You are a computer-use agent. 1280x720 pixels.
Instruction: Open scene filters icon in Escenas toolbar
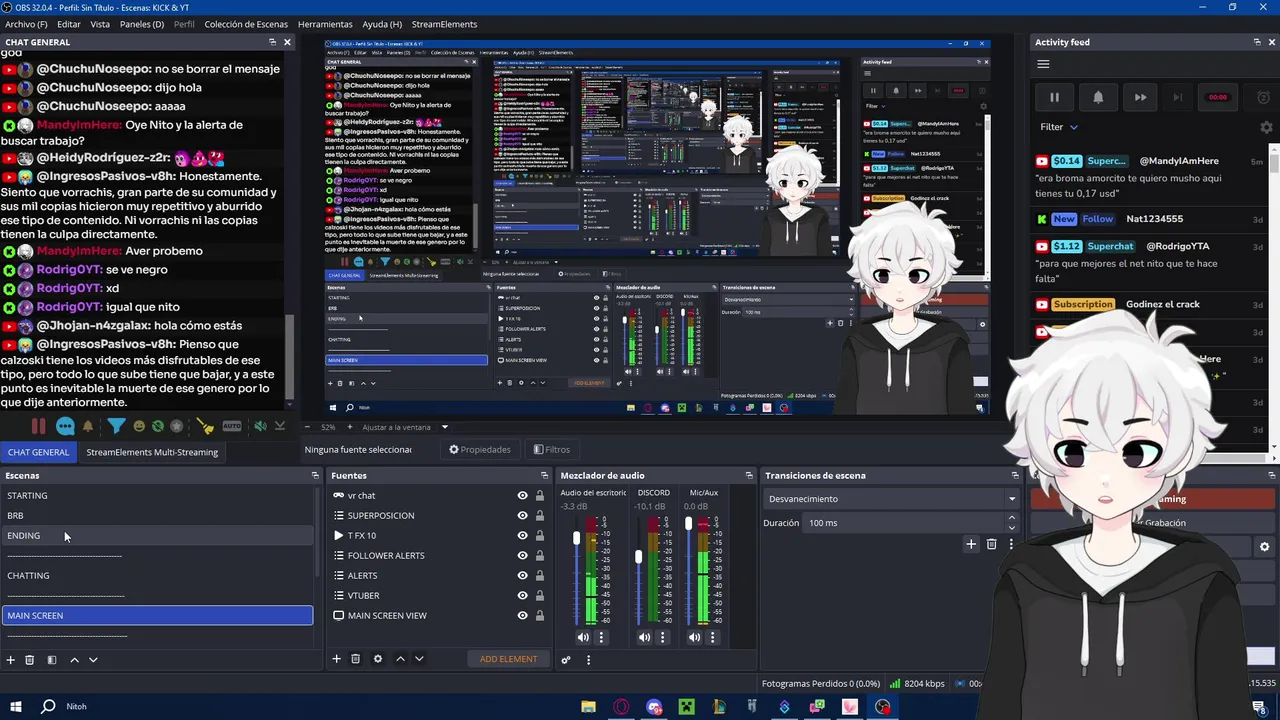[x=52, y=659]
